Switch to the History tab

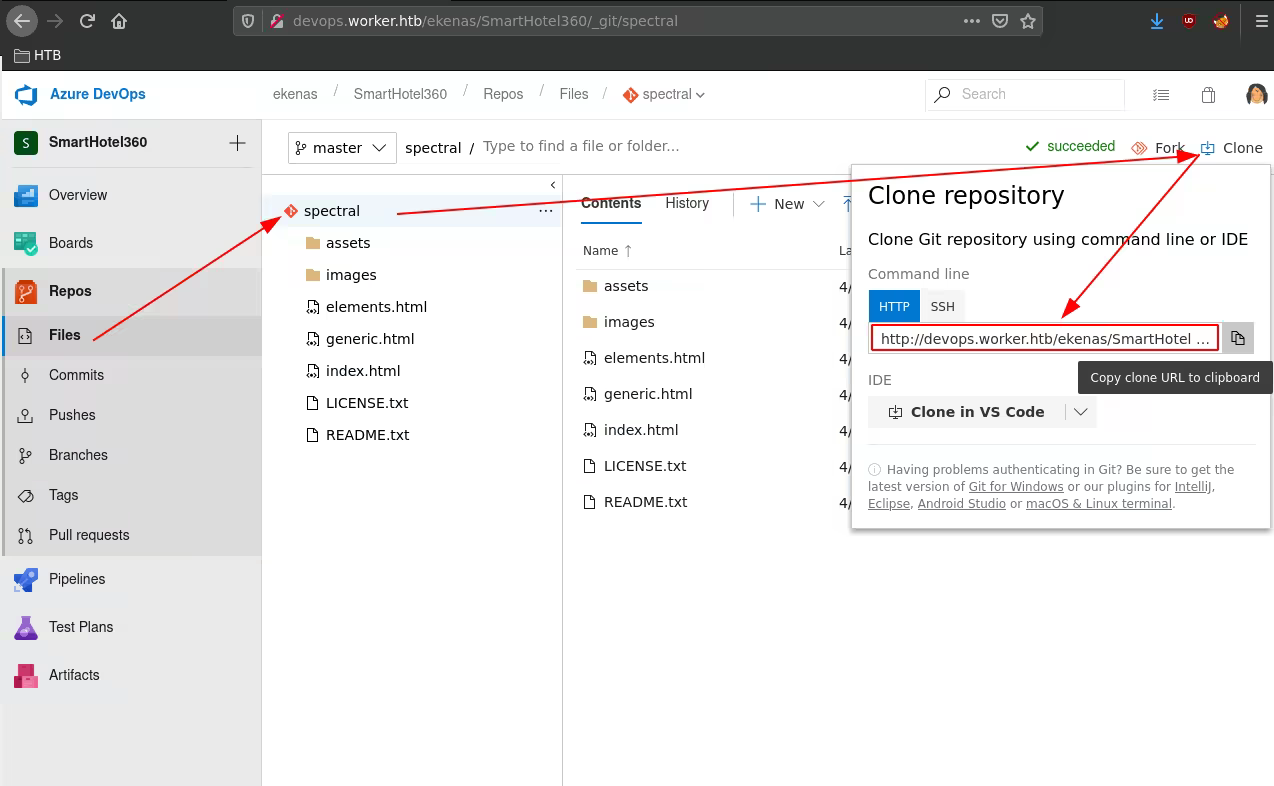pos(687,203)
